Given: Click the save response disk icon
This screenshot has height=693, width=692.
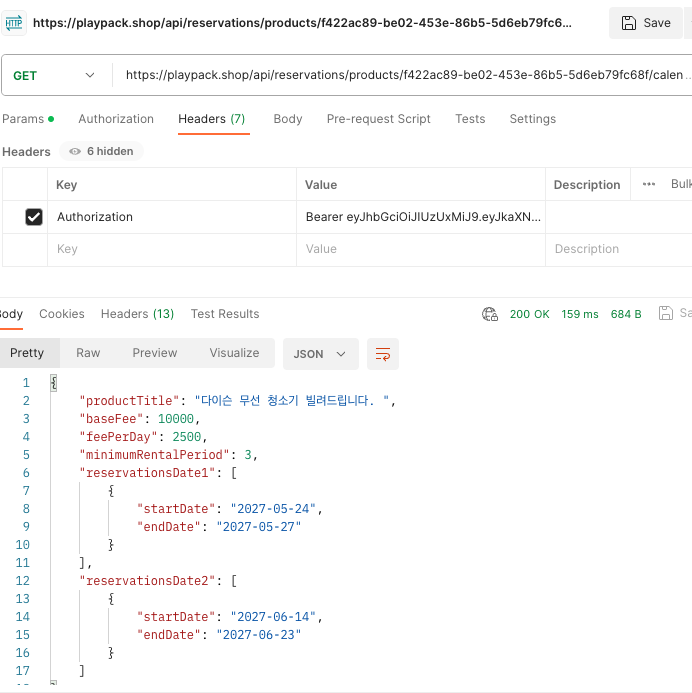Looking at the screenshot, I should [665, 313].
